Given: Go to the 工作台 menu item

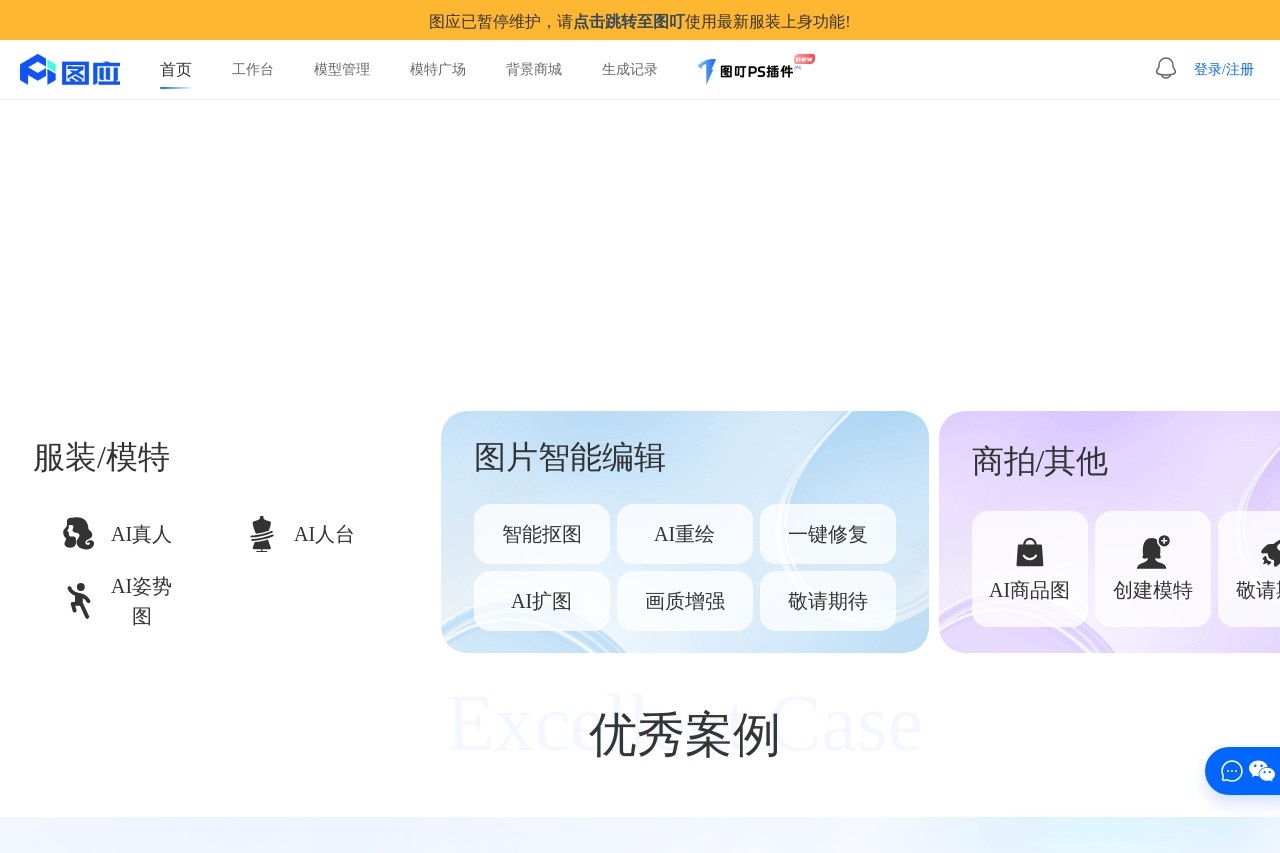Looking at the screenshot, I should (253, 70).
